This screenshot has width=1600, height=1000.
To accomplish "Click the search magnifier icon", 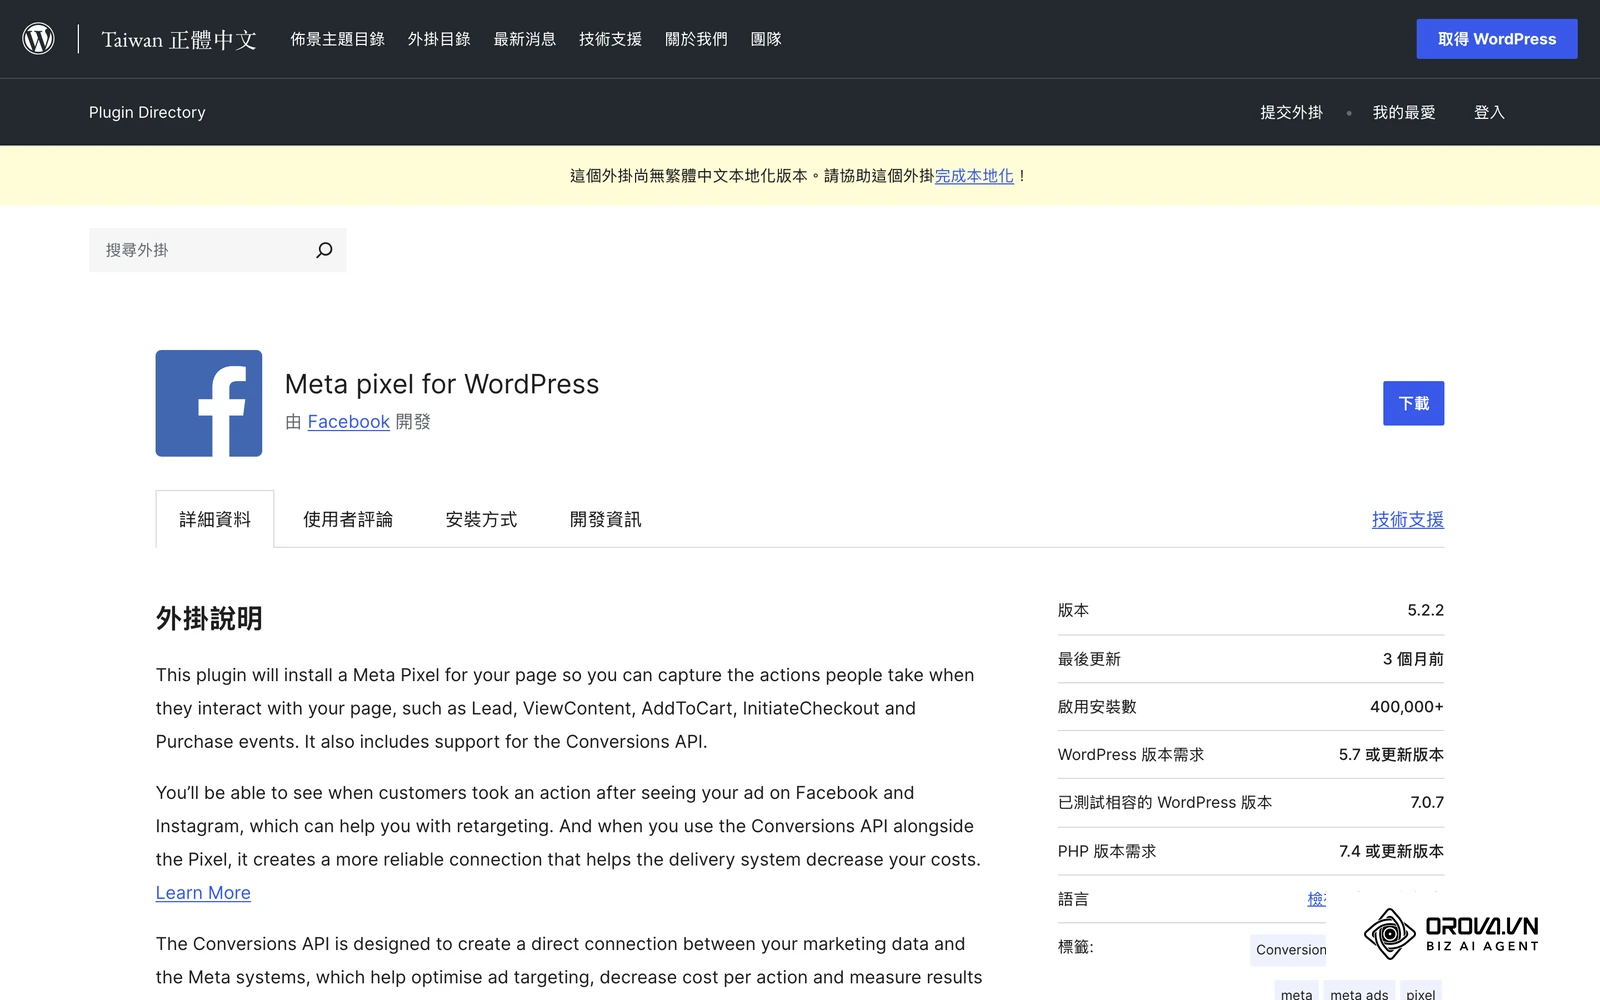I will (324, 250).
